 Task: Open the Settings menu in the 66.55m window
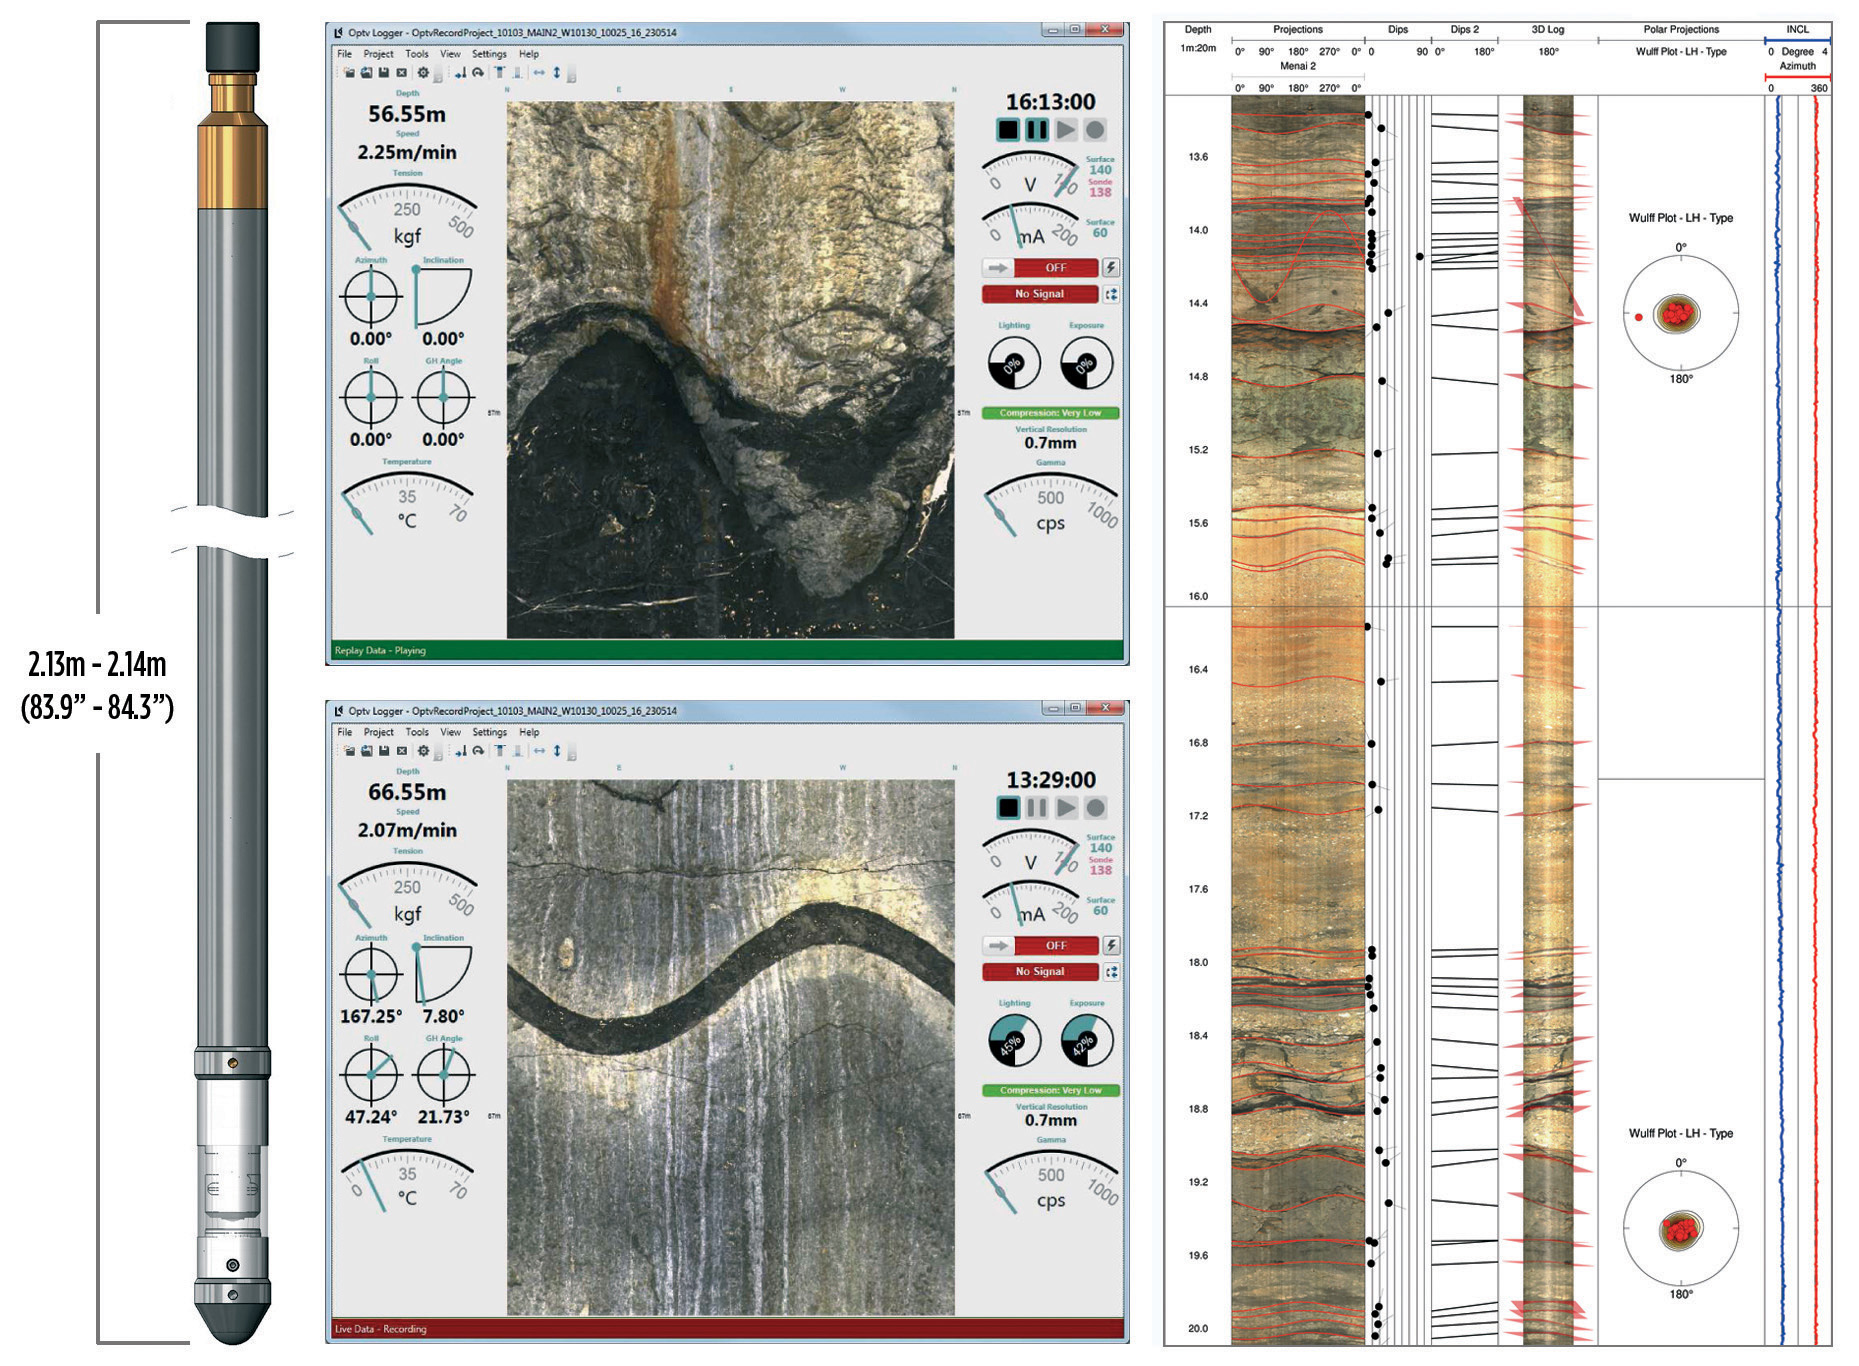pos(489,732)
